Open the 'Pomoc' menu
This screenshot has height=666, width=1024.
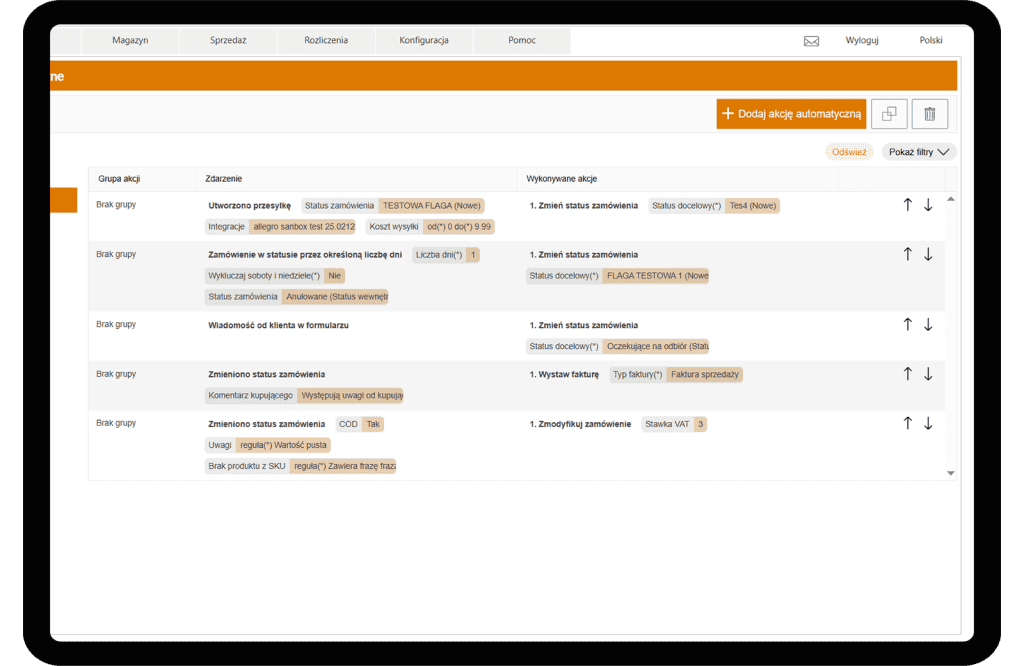click(521, 41)
